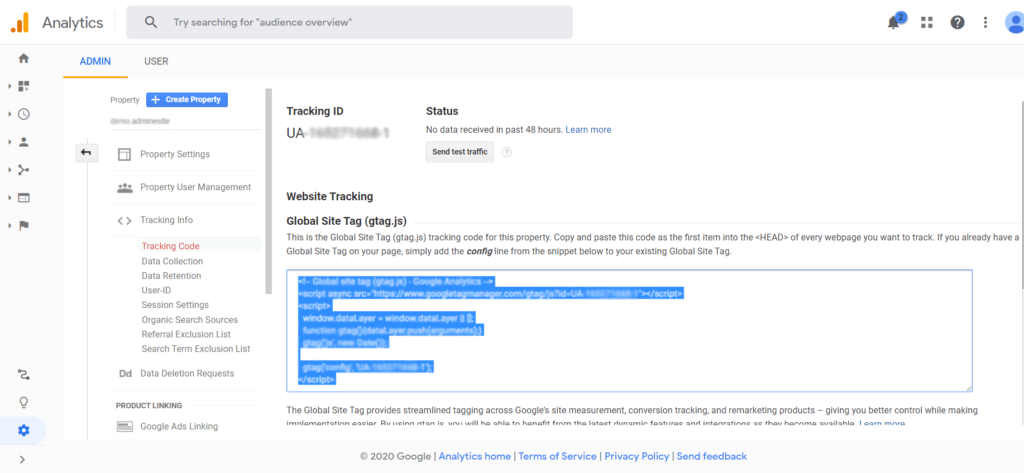
Task: Open Conversions flag icon in sidebar
Action: (24, 225)
